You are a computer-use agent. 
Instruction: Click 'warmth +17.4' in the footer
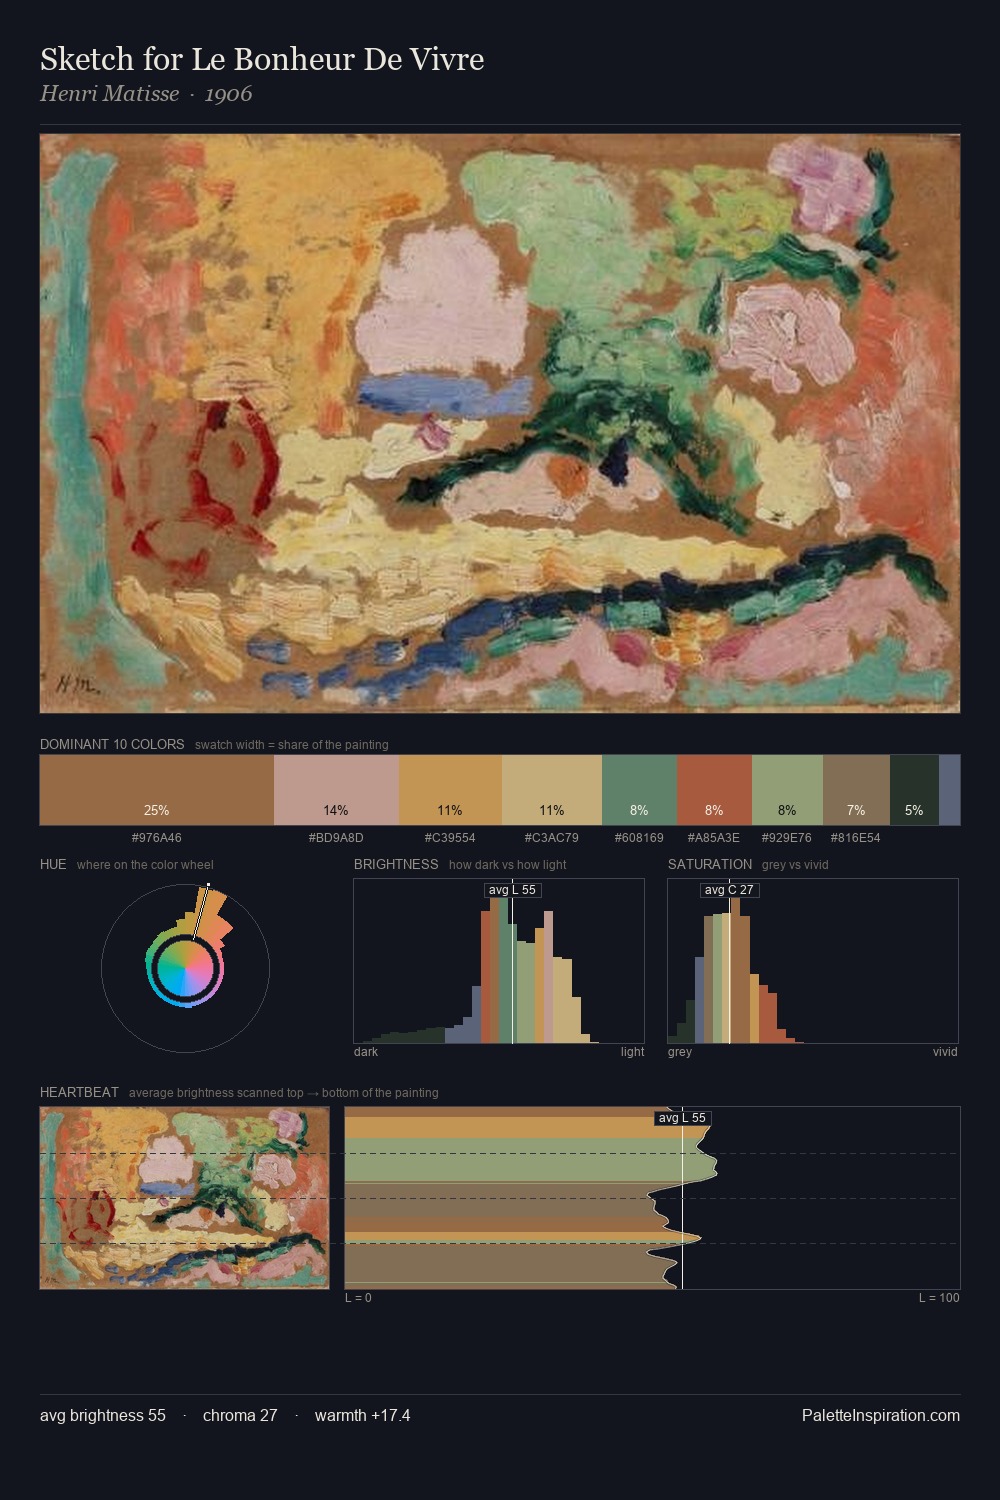pyautogui.click(x=362, y=1415)
